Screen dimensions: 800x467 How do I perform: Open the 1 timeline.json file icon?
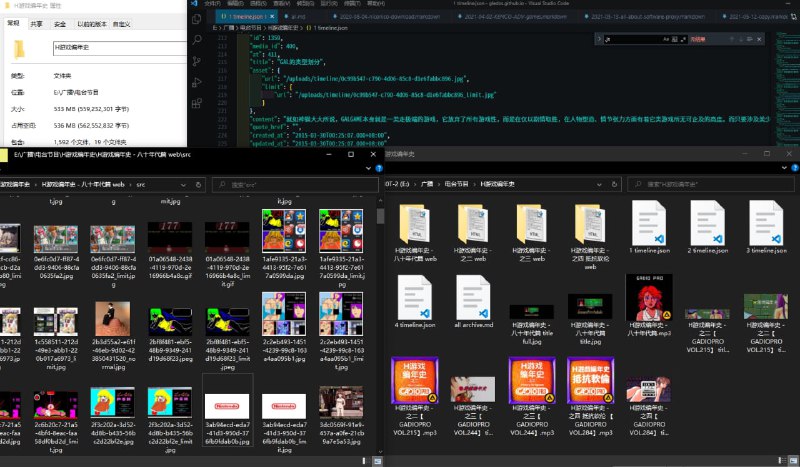click(649, 223)
